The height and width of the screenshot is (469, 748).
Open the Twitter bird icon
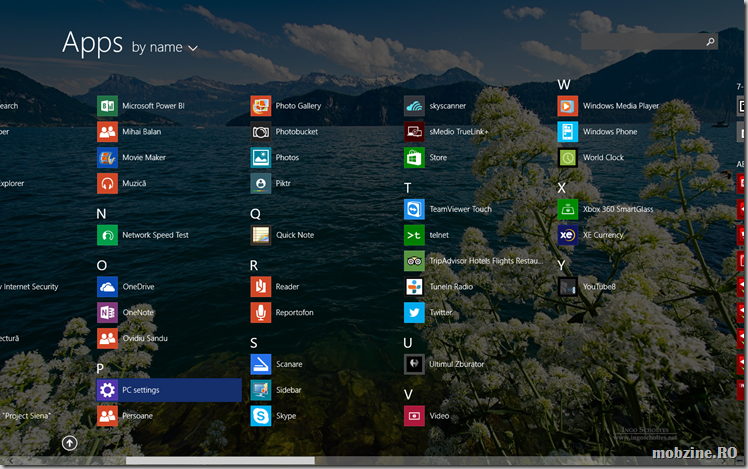click(x=414, y=313)
